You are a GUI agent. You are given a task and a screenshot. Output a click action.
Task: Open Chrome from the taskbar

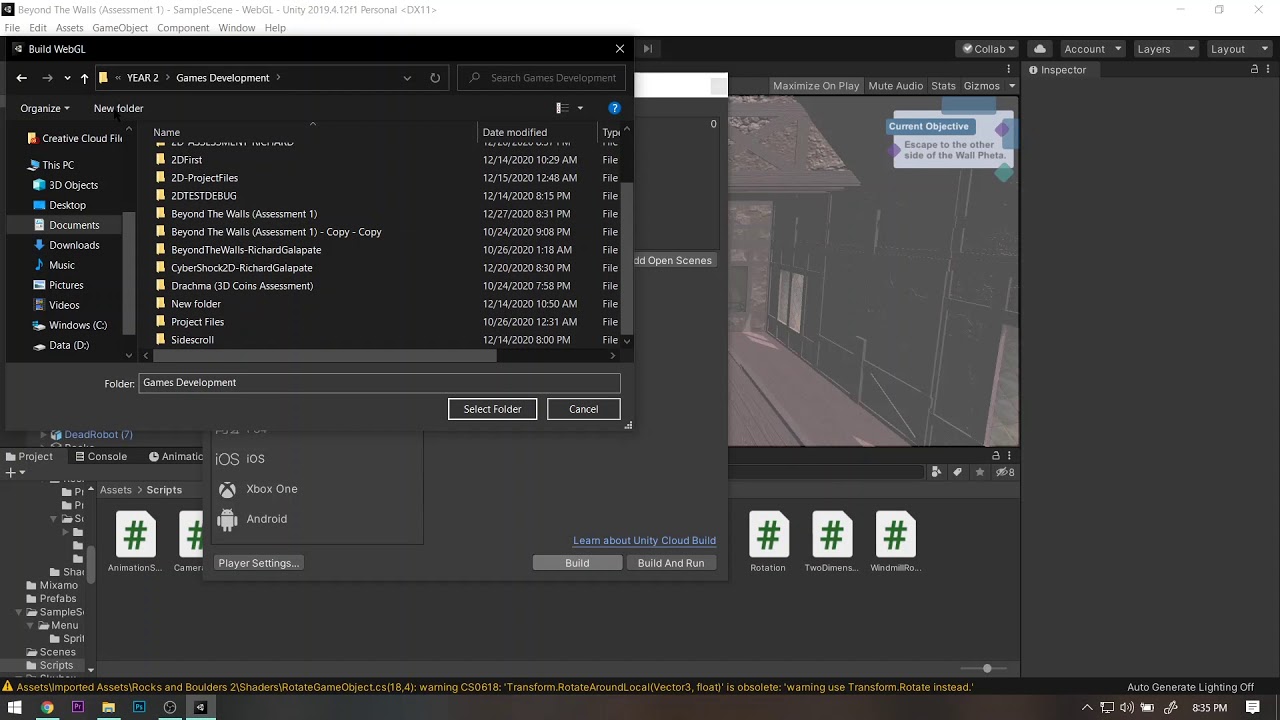(47, 707)
